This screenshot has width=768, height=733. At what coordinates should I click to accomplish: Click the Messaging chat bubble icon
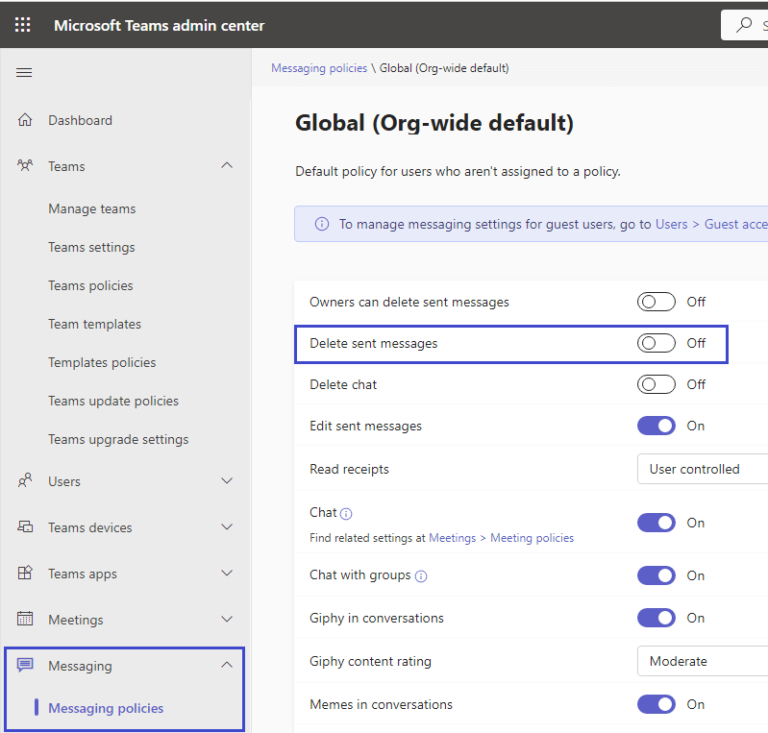pyautogui.click(x=25, y=665)
